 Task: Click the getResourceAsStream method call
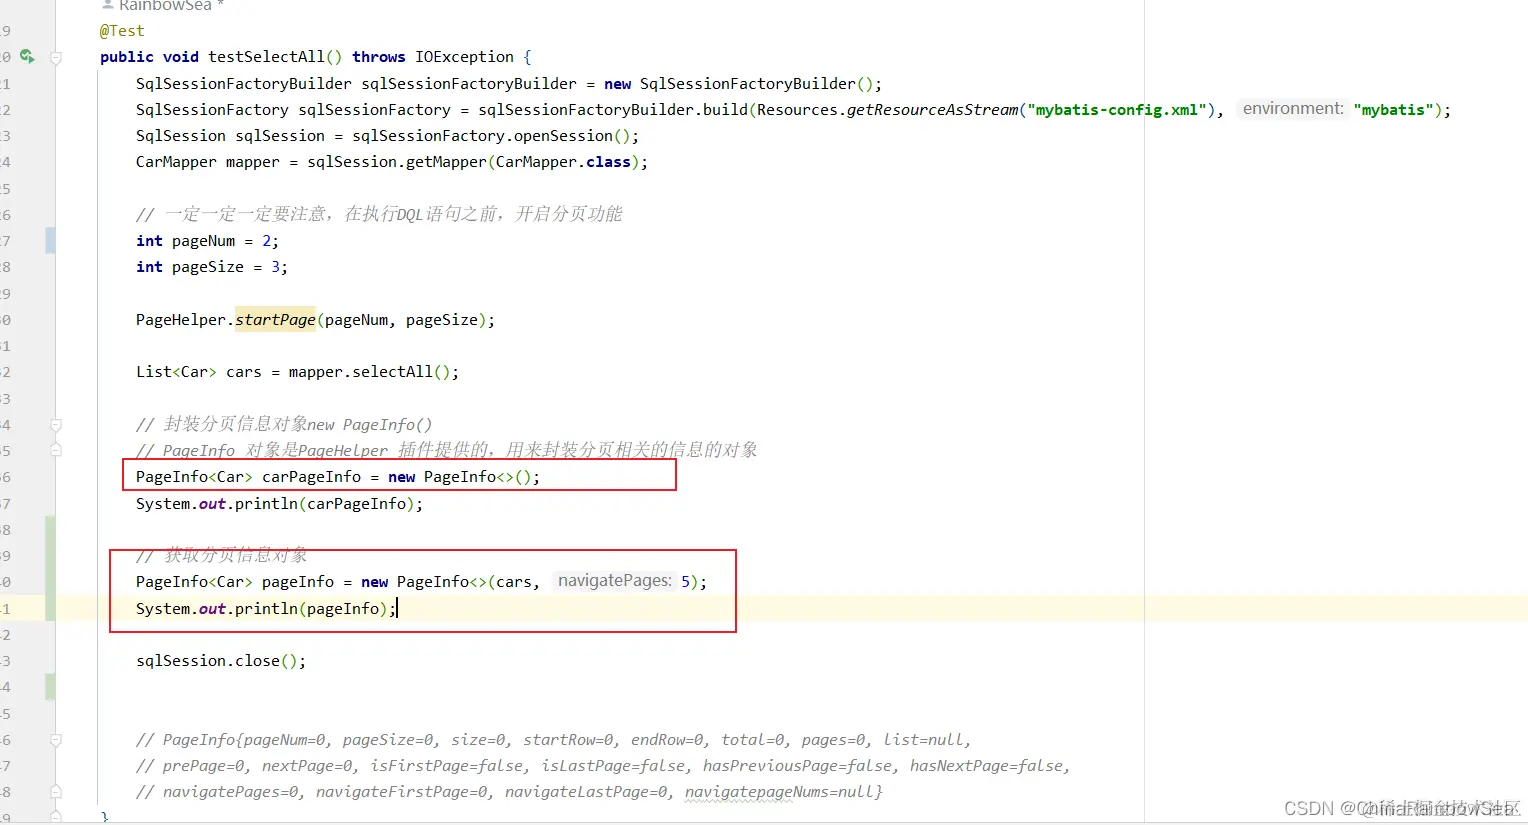tap(933, 110)
